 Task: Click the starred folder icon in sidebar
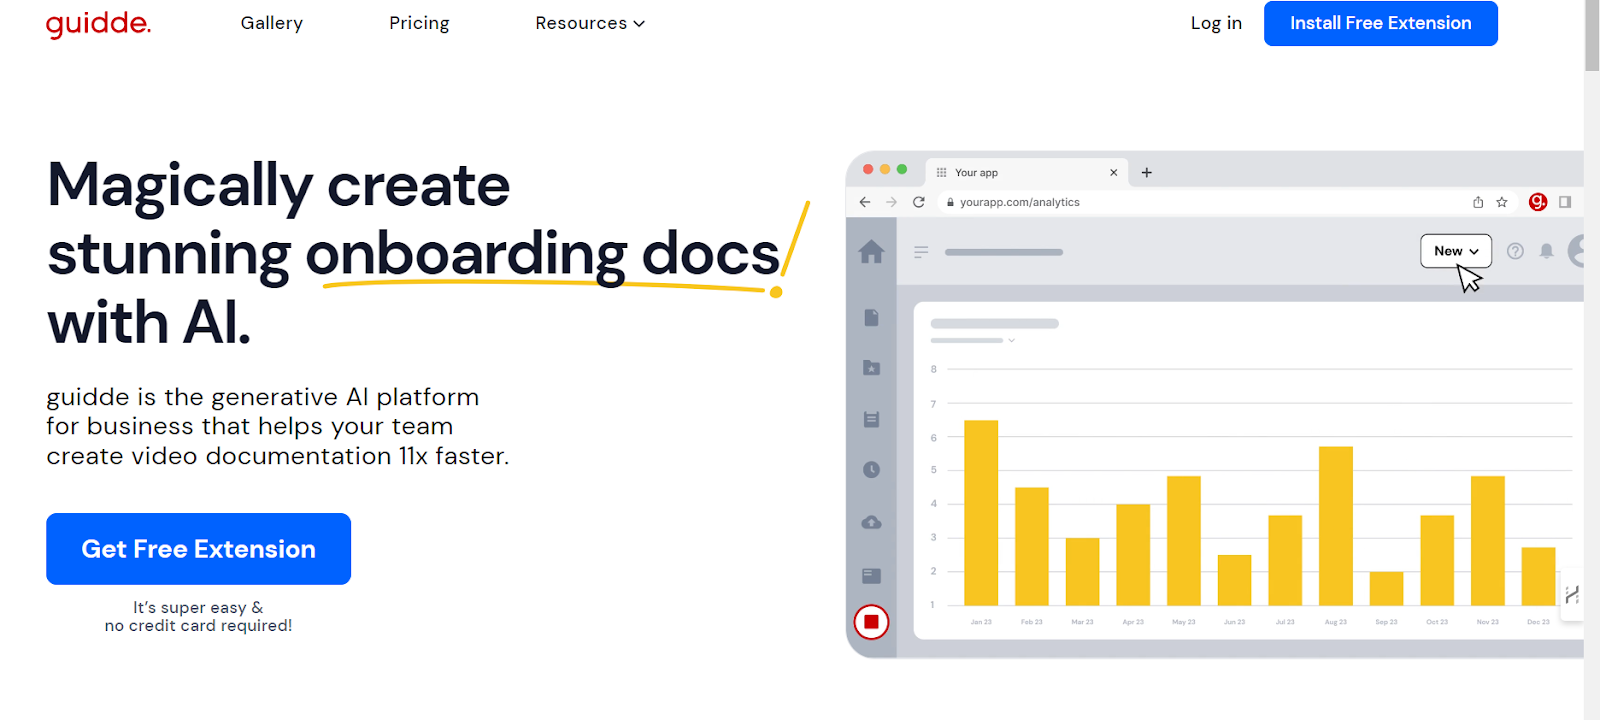tap(871, 368)
